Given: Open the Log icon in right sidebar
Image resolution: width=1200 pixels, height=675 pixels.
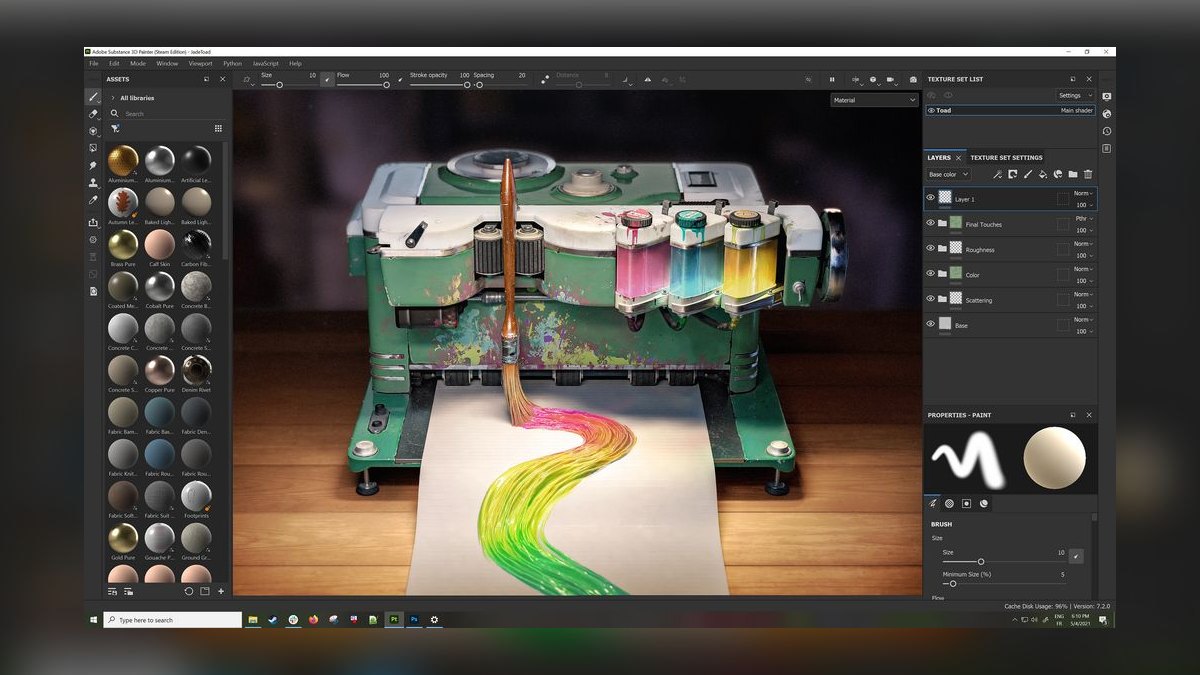Looking at the screenshot, I should click(x=1107, y=148).
